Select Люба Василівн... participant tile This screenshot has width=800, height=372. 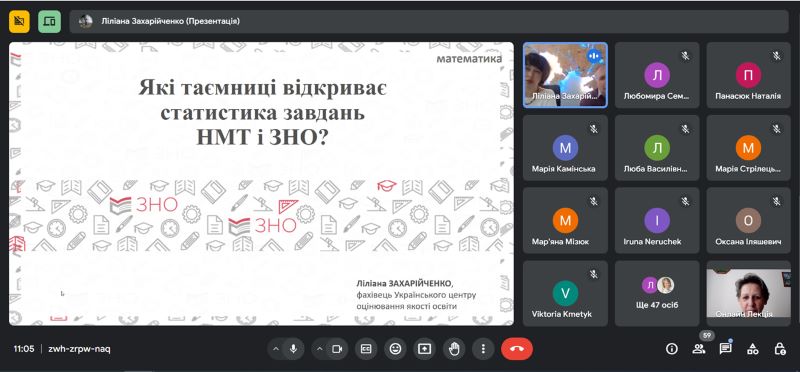pos(657,148)
